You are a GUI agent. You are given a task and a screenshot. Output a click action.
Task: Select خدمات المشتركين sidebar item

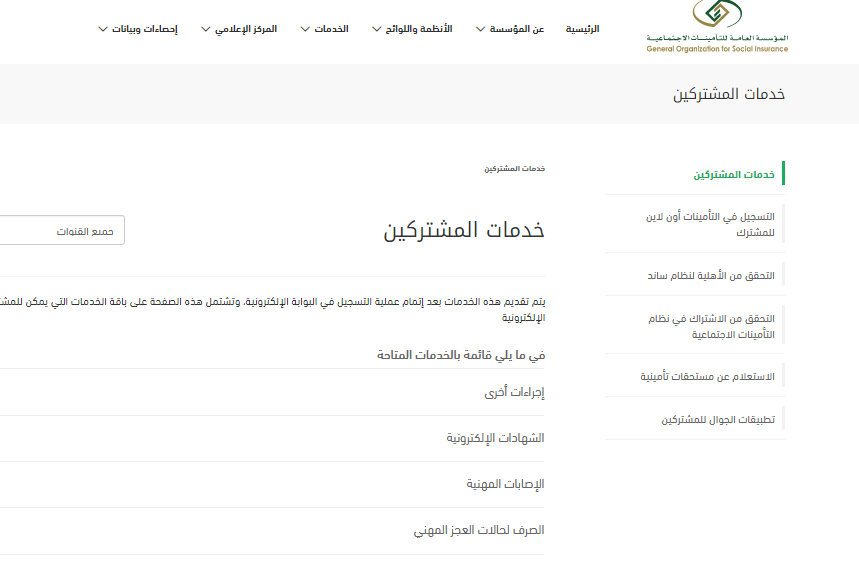[x=734, y=174]
